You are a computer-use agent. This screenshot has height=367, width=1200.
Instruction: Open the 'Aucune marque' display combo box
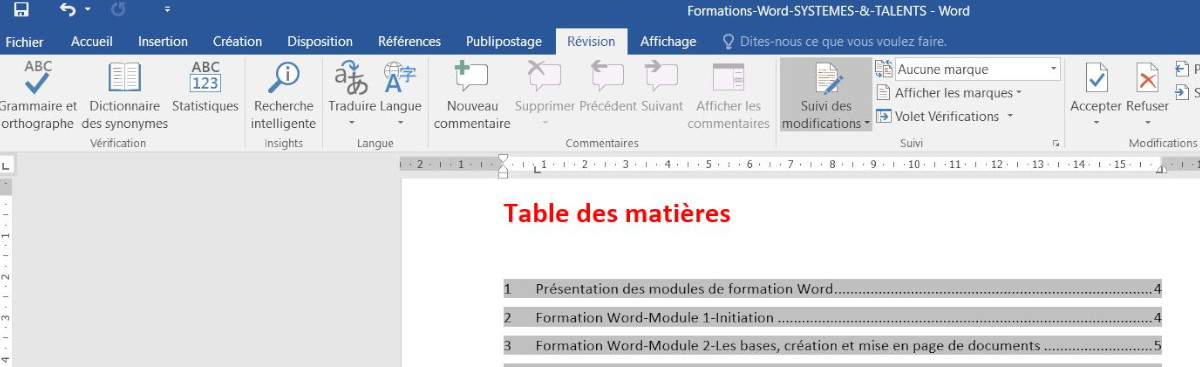coord(977,69)
